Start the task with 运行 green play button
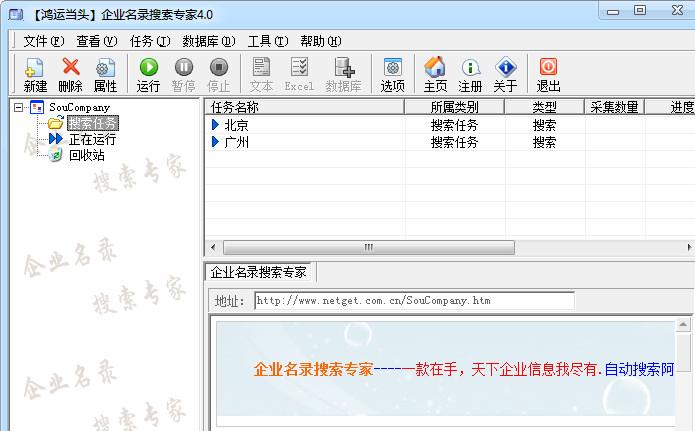This screenshot has height=431, width=695. 148,67
